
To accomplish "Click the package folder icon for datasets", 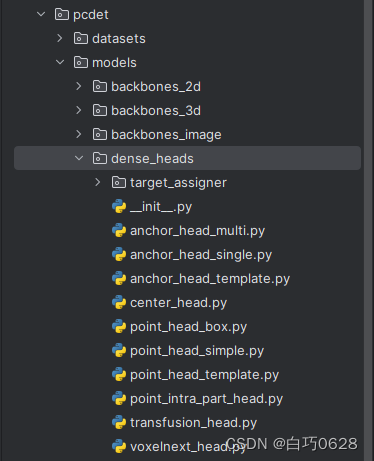I will point(81,38).
